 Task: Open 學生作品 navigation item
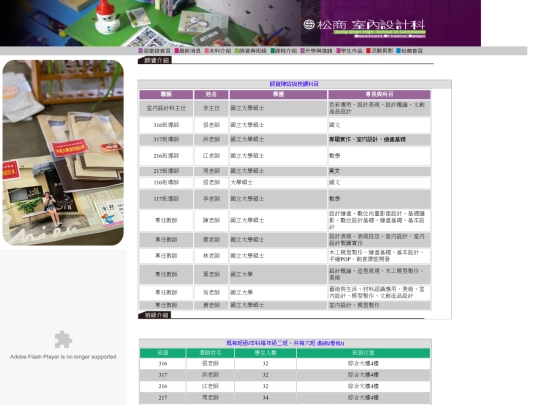pos(350,51)
